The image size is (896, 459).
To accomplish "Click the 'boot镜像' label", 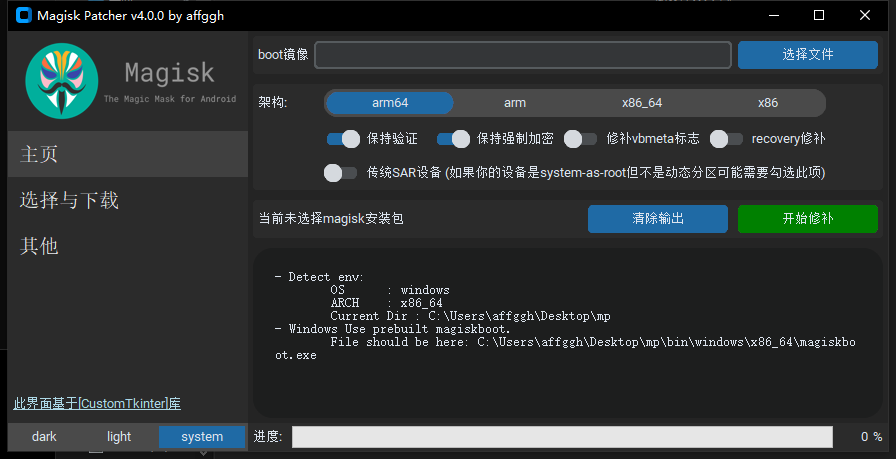I will (283, 55).
